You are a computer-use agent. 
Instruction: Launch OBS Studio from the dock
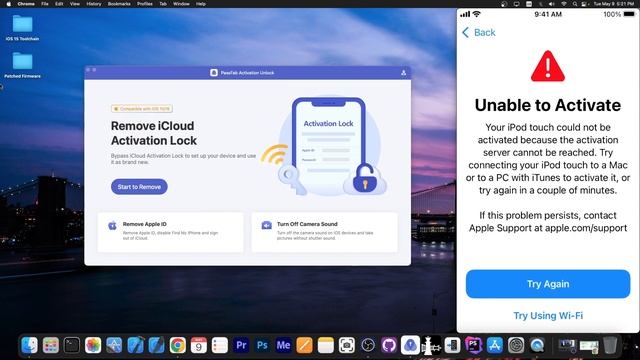[x=368, y=345]
